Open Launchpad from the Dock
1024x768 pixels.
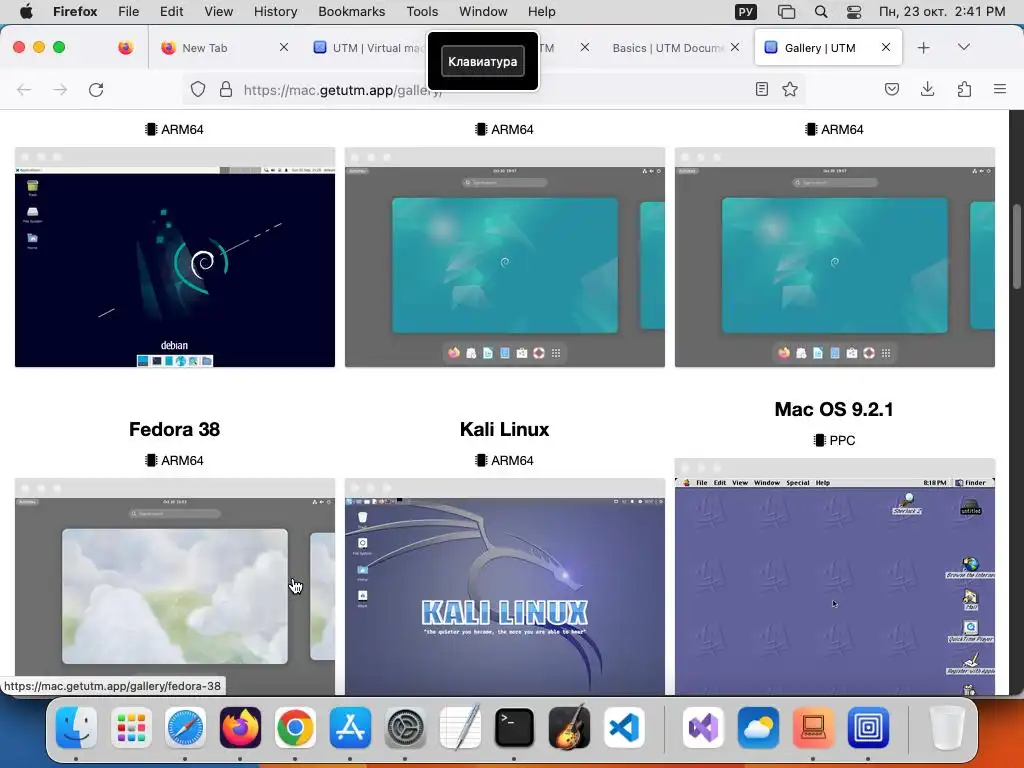click(x=131, y=727)
